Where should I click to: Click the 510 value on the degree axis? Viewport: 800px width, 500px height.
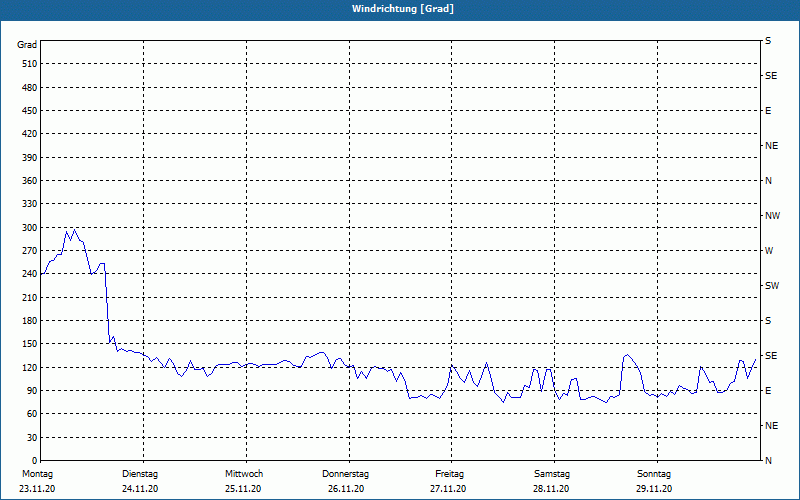click(30, 64)
